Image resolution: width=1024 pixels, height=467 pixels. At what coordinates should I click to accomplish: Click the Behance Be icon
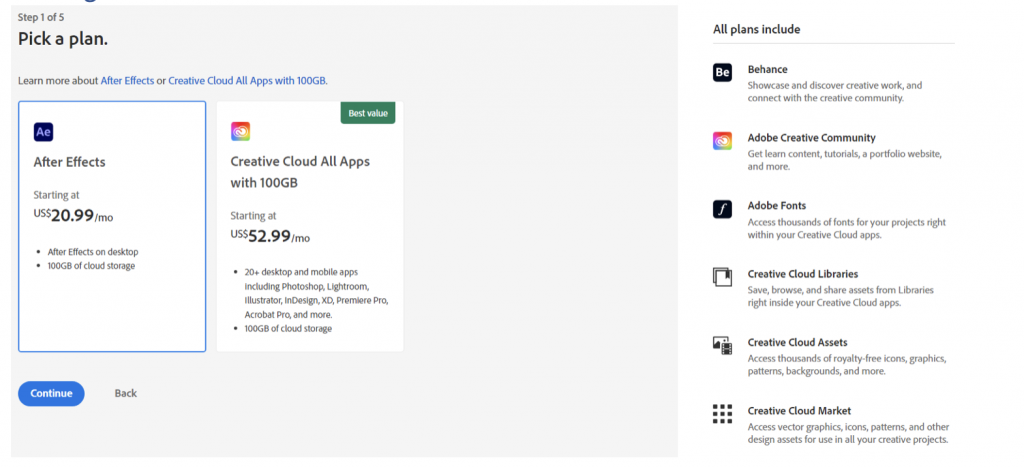[x=722, y=72]
